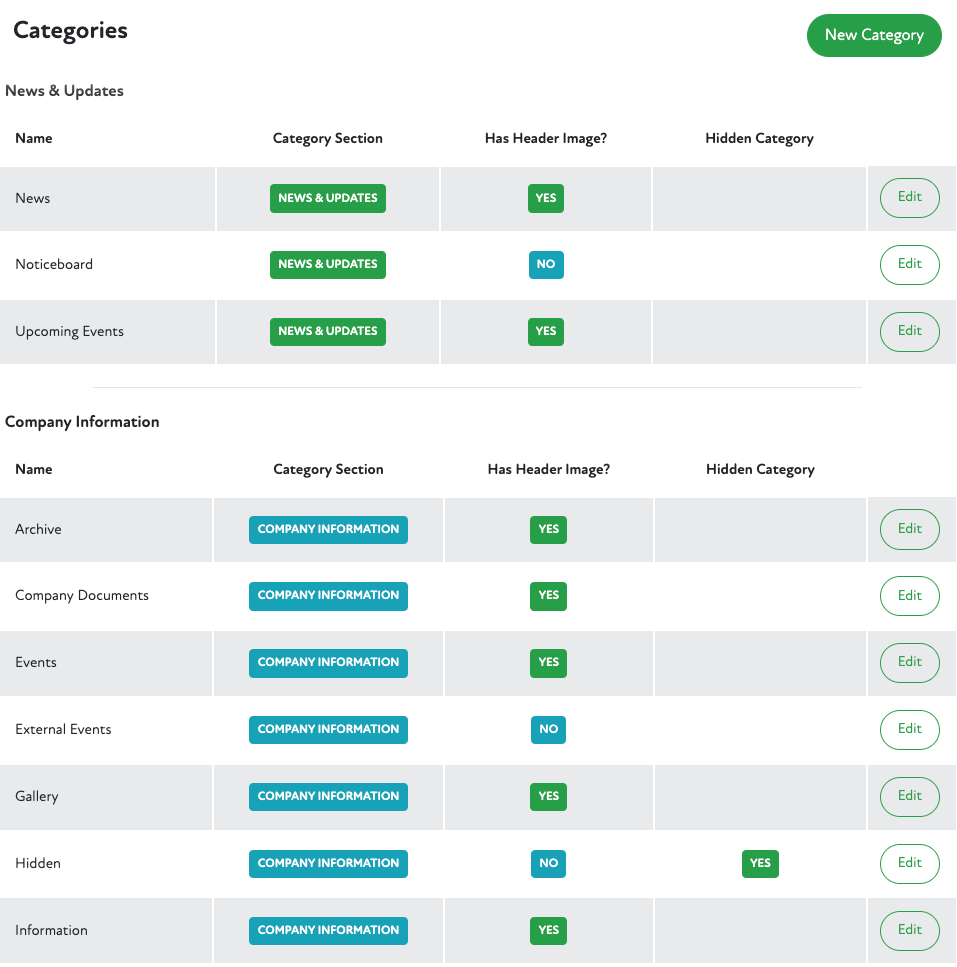Screen dimensions: 957x967
Task: Click External Events' NO header image badge
Action: tap(548, 730)
